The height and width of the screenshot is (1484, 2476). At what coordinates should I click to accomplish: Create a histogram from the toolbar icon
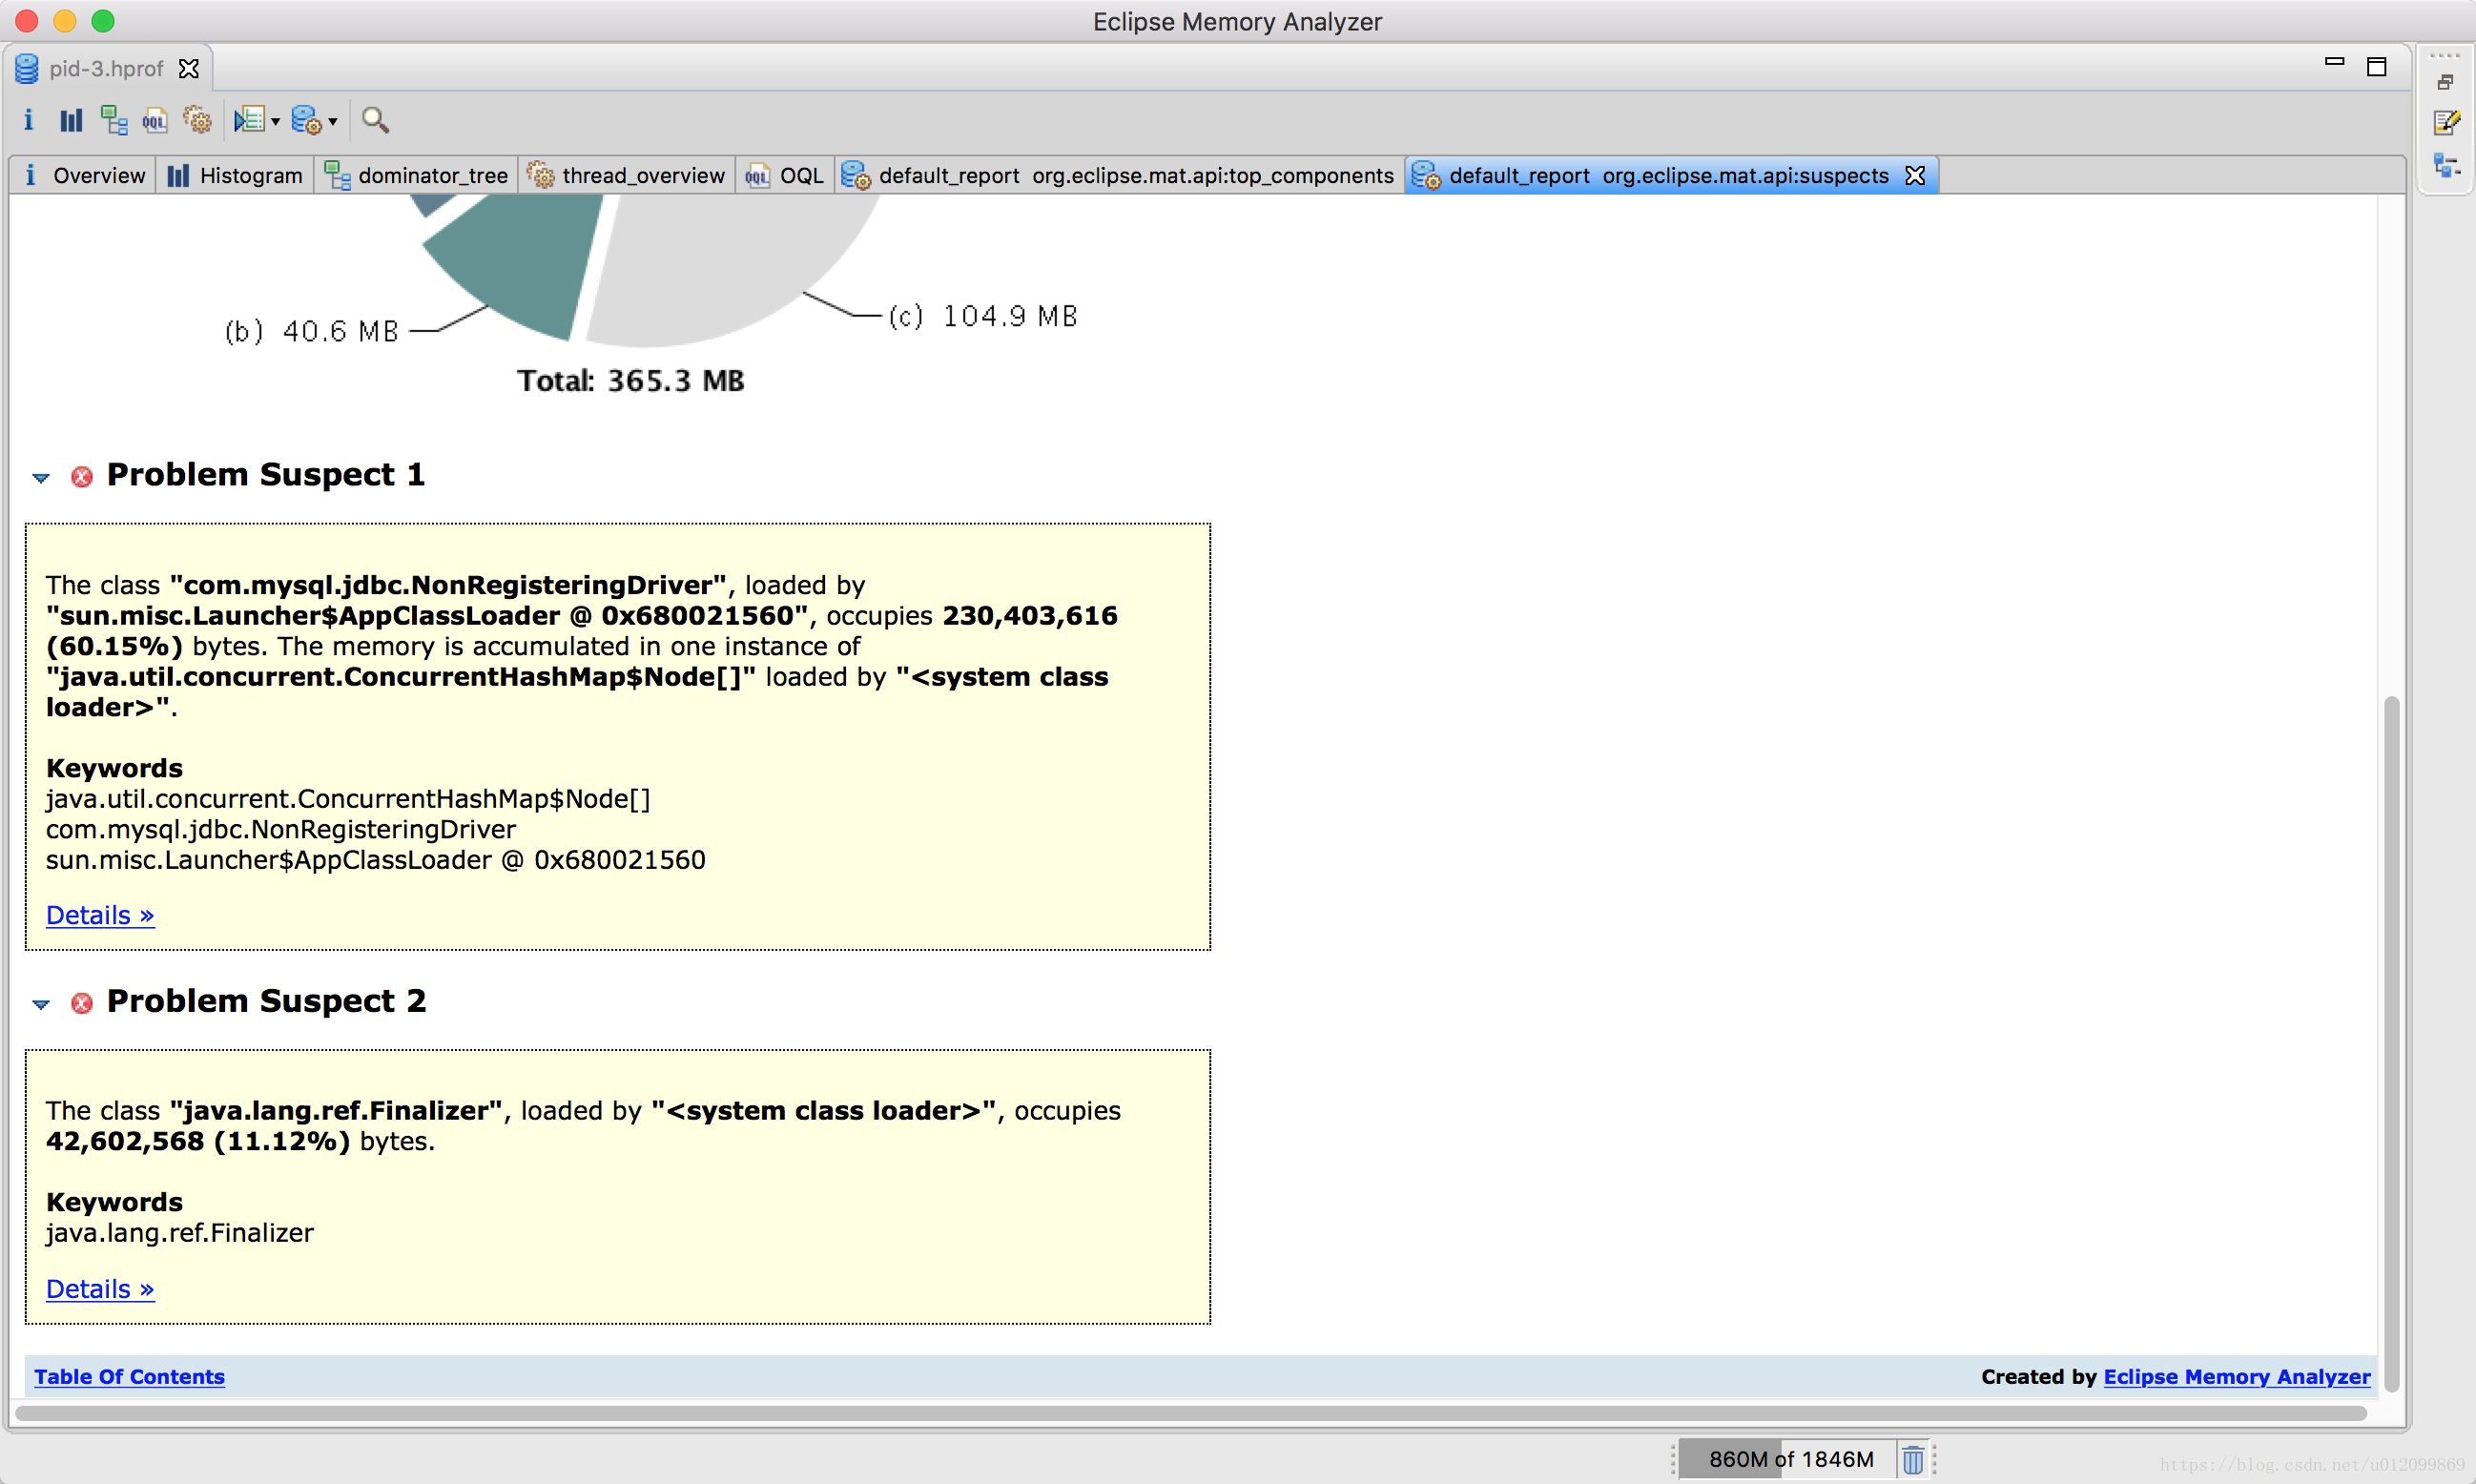(x=70, y=121)
